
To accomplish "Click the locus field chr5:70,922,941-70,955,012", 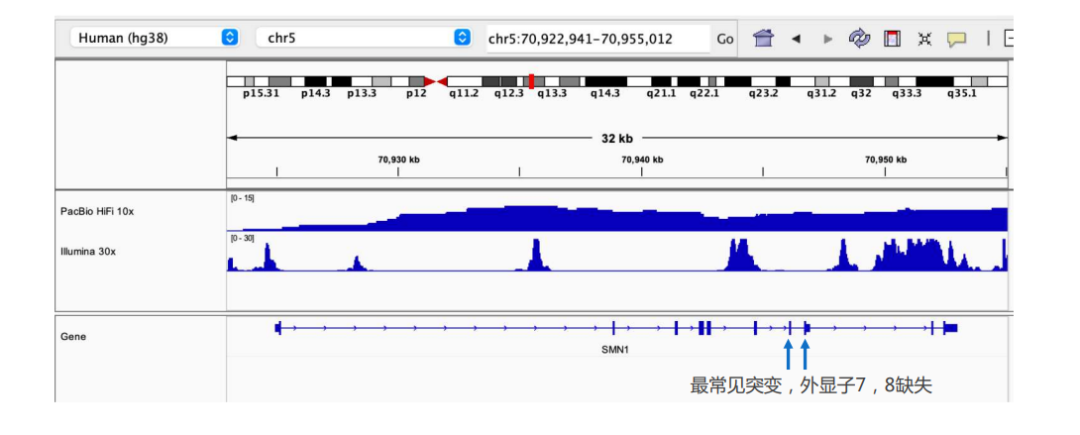I will pyautogui.click(x=597, y=39).
